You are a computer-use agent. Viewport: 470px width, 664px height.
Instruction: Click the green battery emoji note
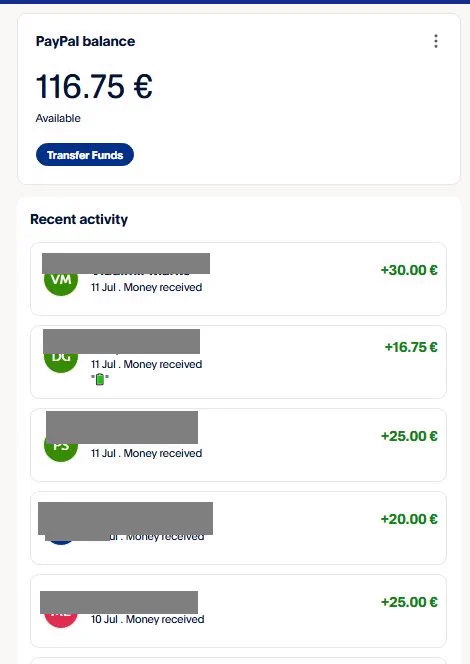[x=100, y=379]
